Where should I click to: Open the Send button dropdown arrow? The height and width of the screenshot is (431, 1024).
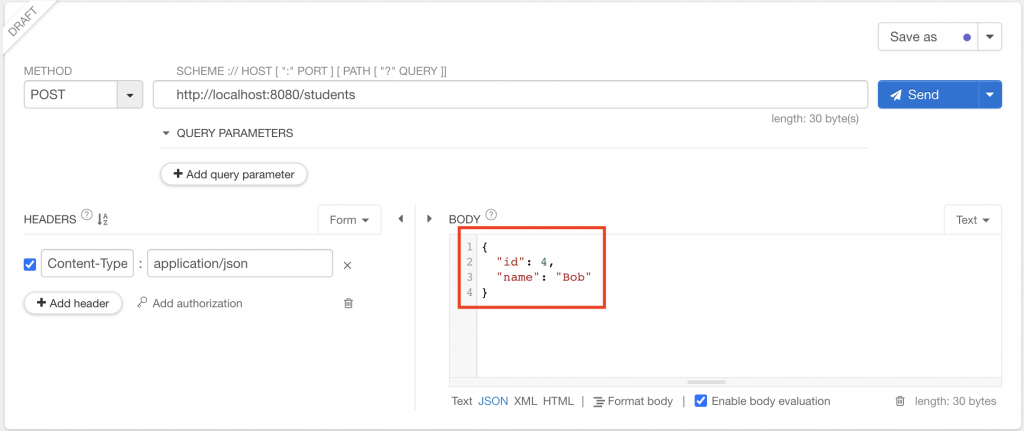989,95
